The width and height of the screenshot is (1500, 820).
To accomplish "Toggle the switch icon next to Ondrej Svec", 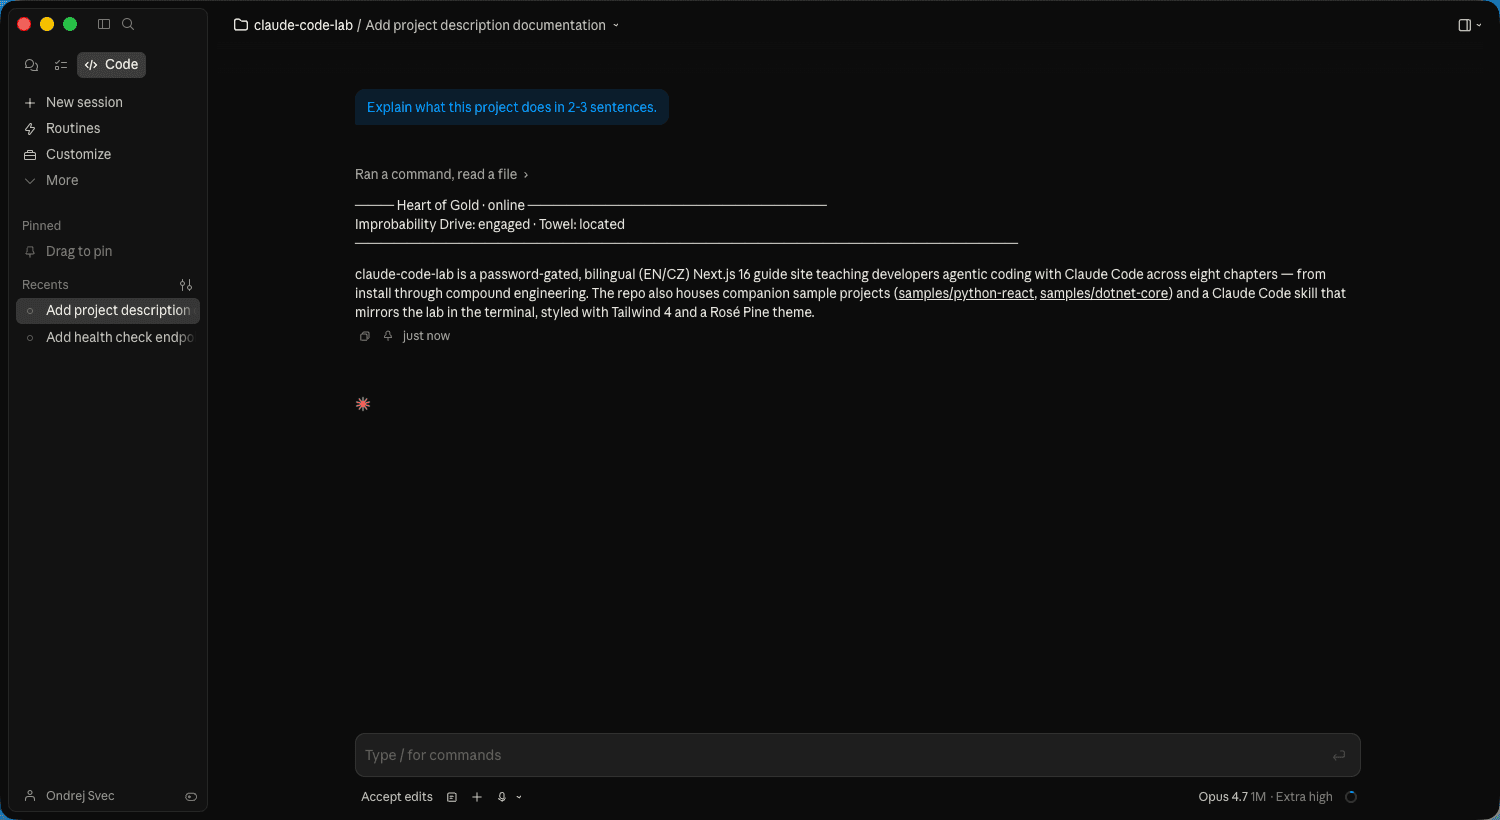I will click(x=191, y=797).
